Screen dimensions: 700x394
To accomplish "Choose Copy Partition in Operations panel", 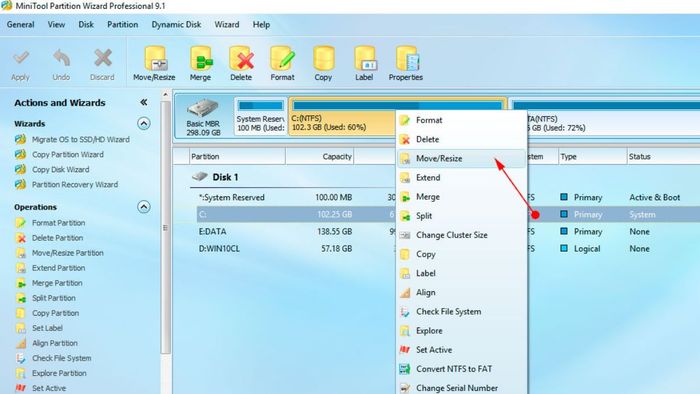I will click(48, 313).
